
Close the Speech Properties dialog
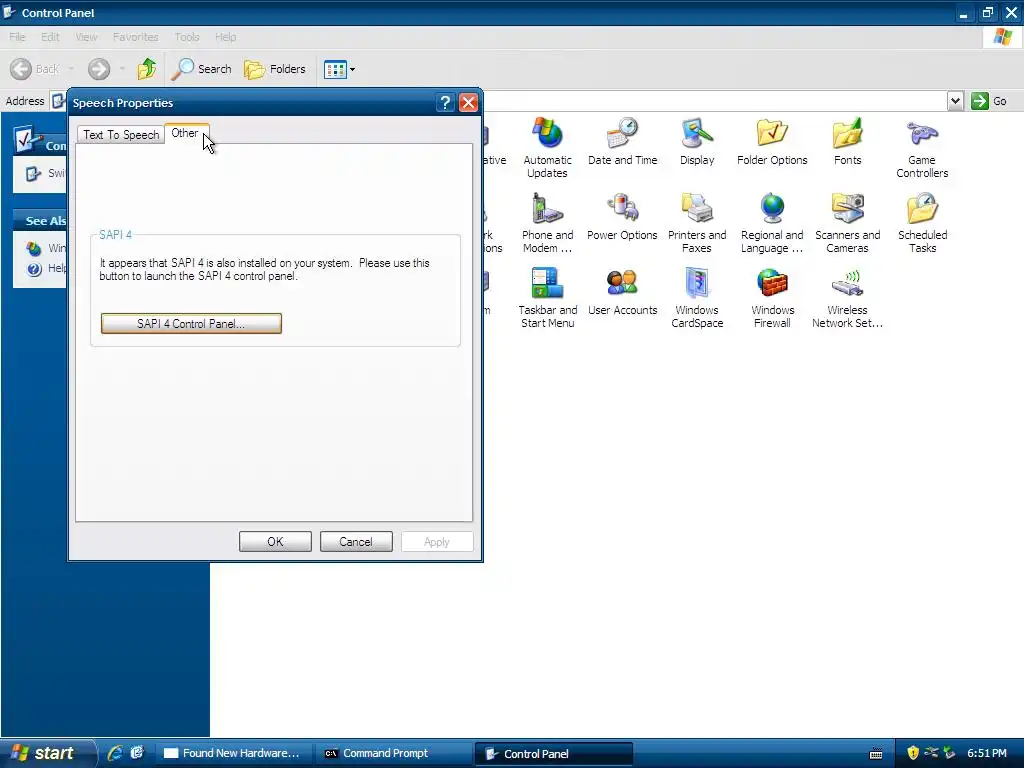tap(468, 103)
